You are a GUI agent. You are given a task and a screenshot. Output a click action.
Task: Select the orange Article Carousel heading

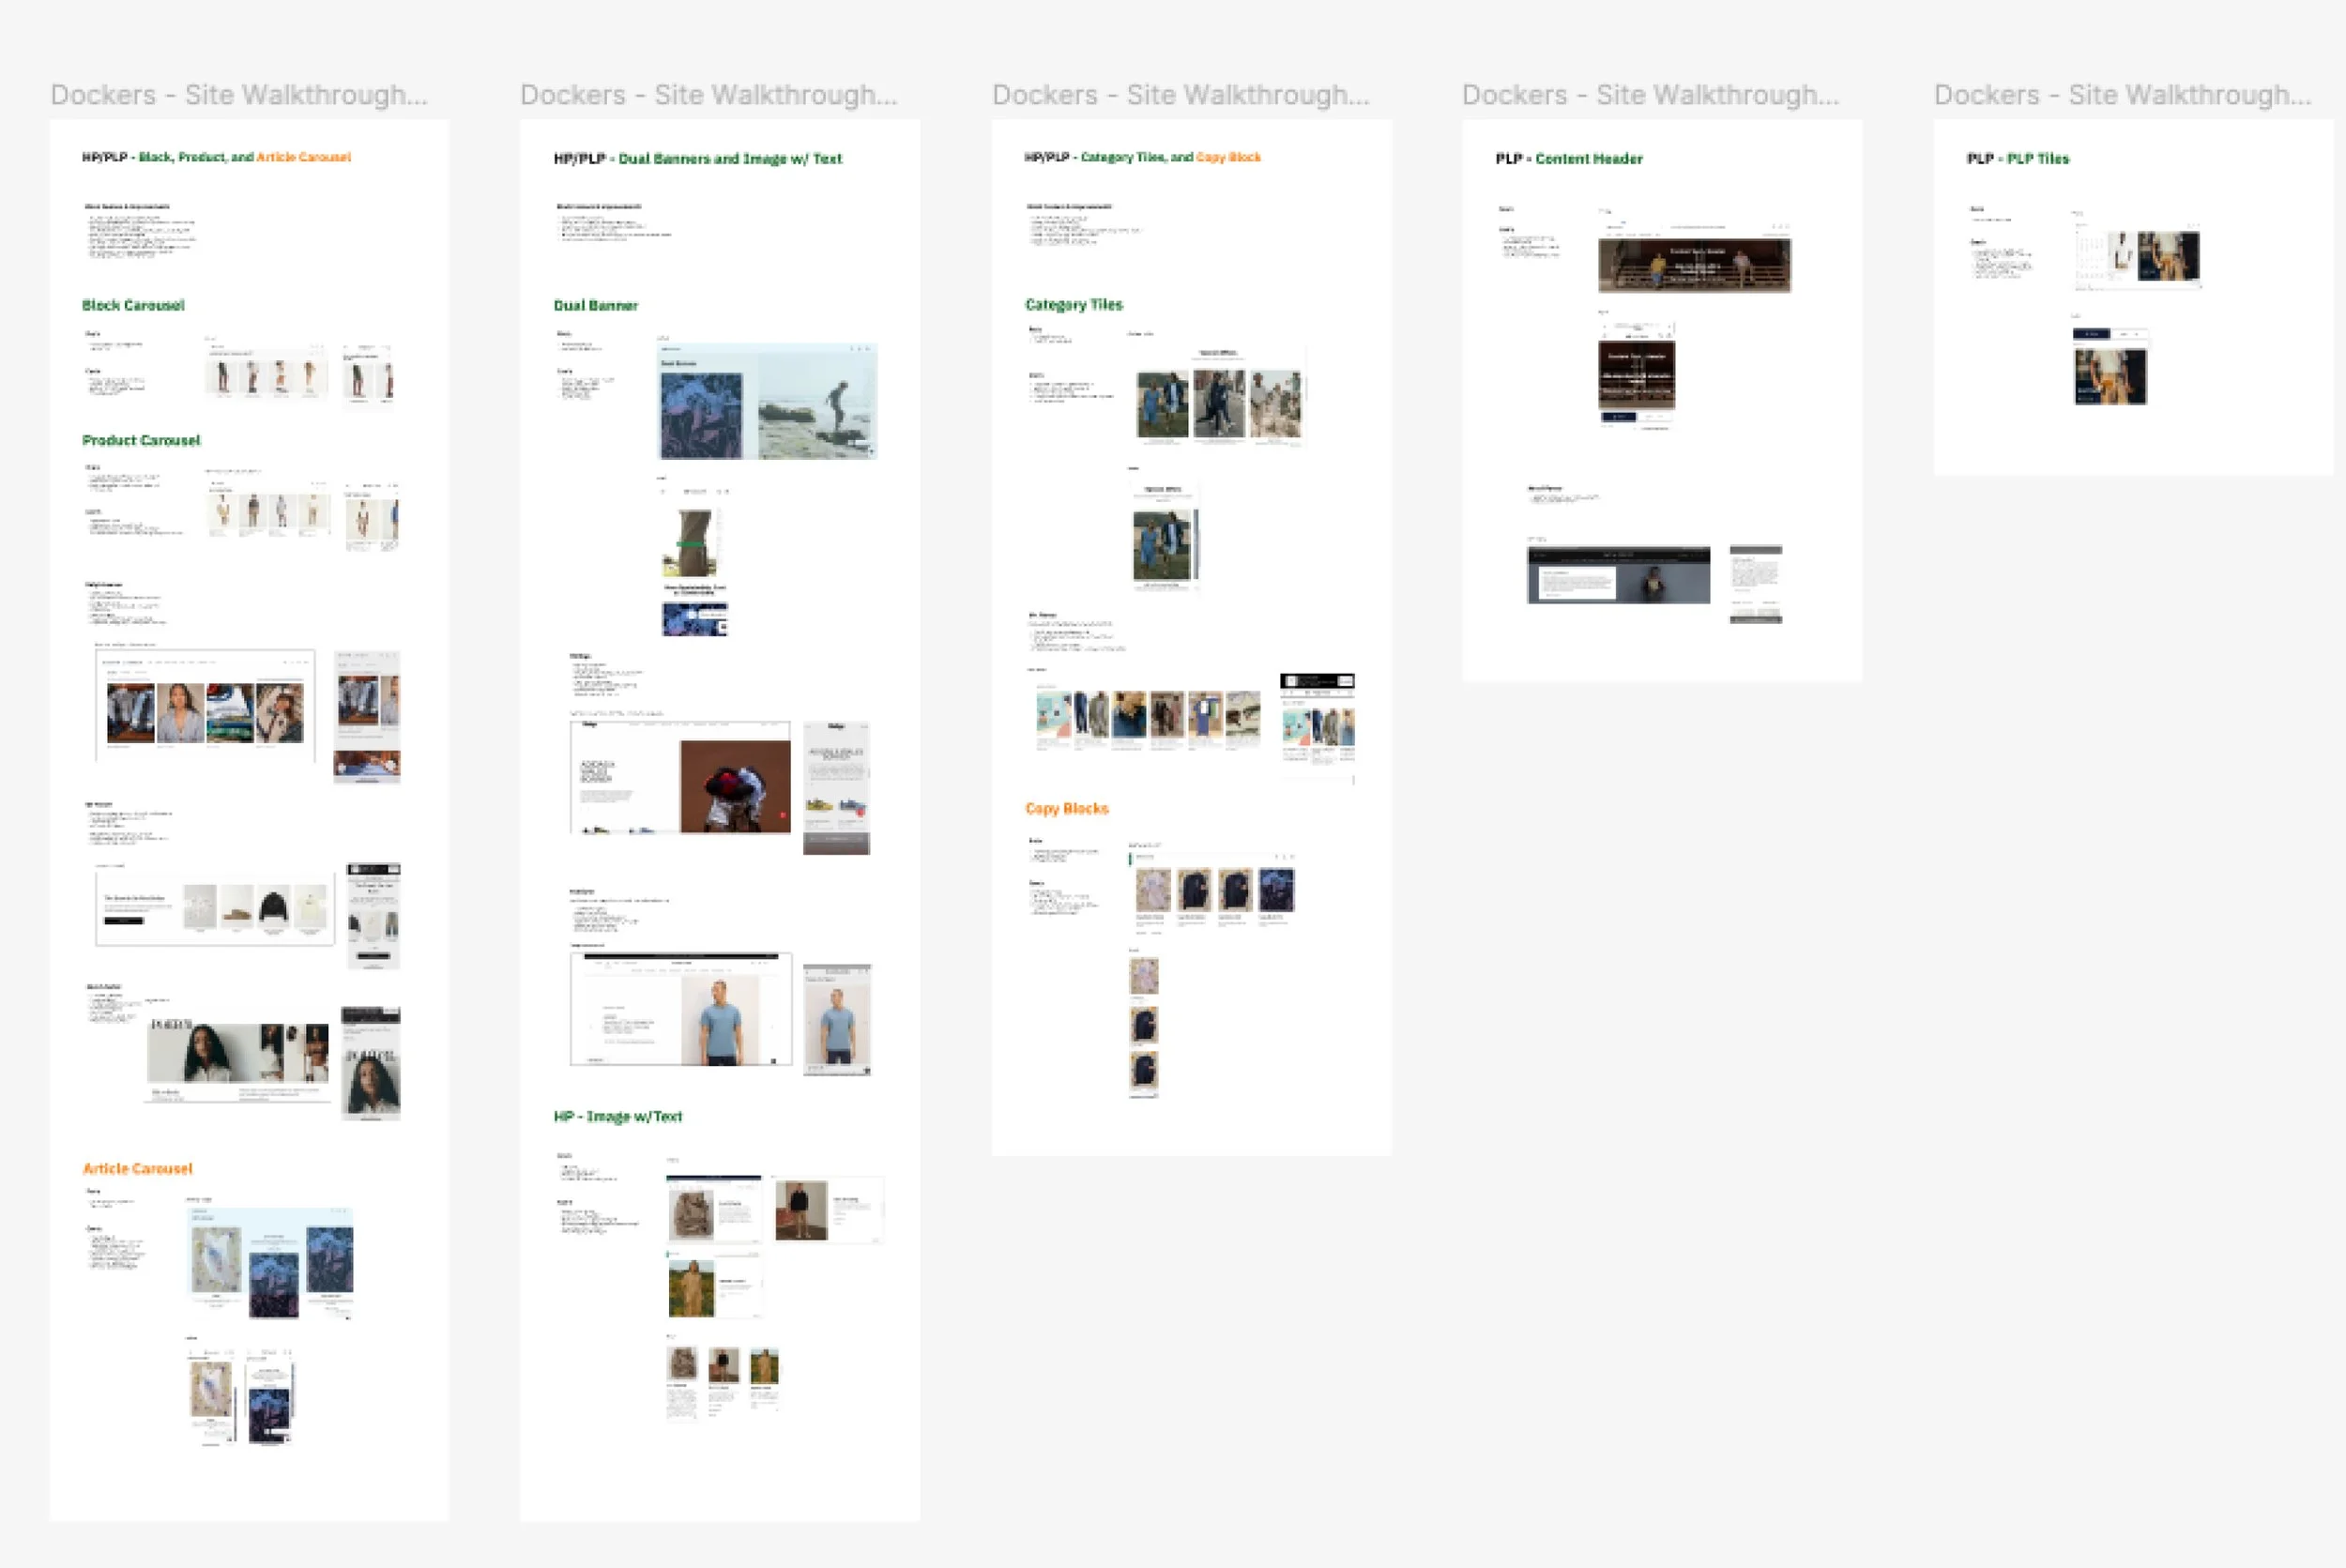137,1168
